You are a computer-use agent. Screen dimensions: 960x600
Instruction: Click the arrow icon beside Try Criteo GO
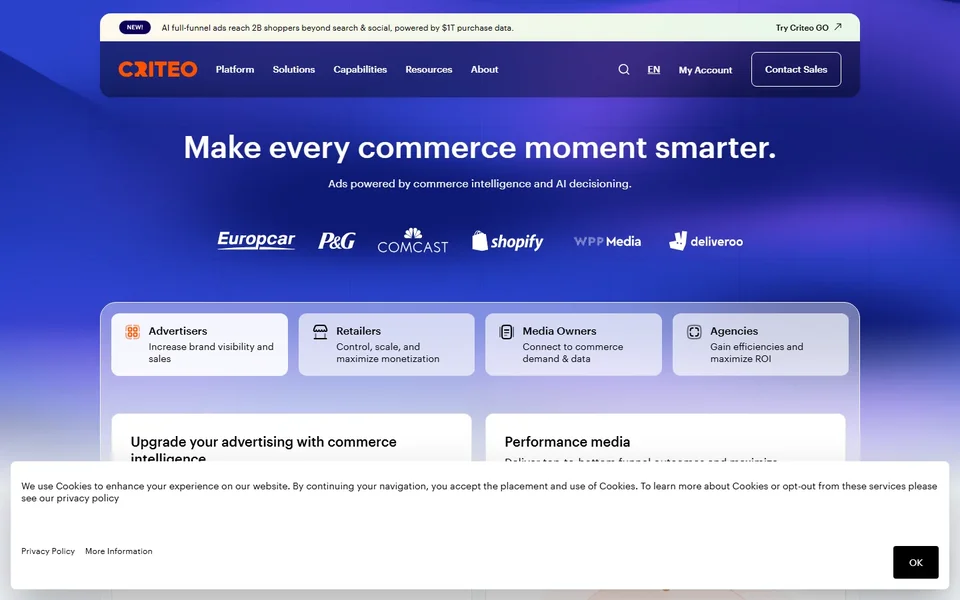(x=838, y=27)
